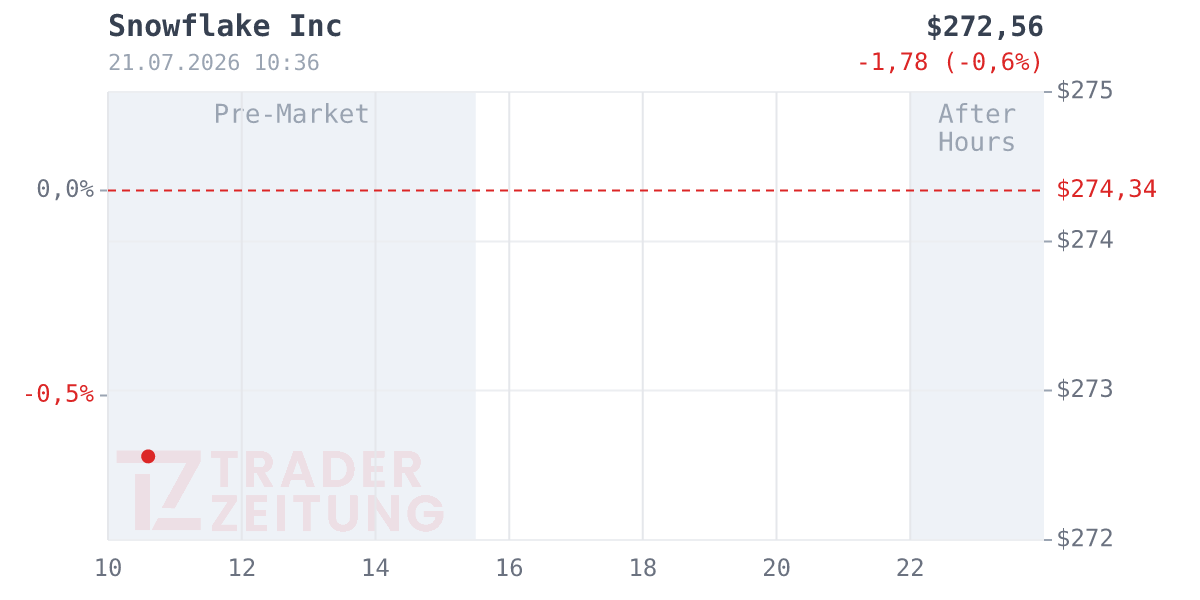Select the Pre-Market session label
The image size is (1200, 600).
[292, 114]
